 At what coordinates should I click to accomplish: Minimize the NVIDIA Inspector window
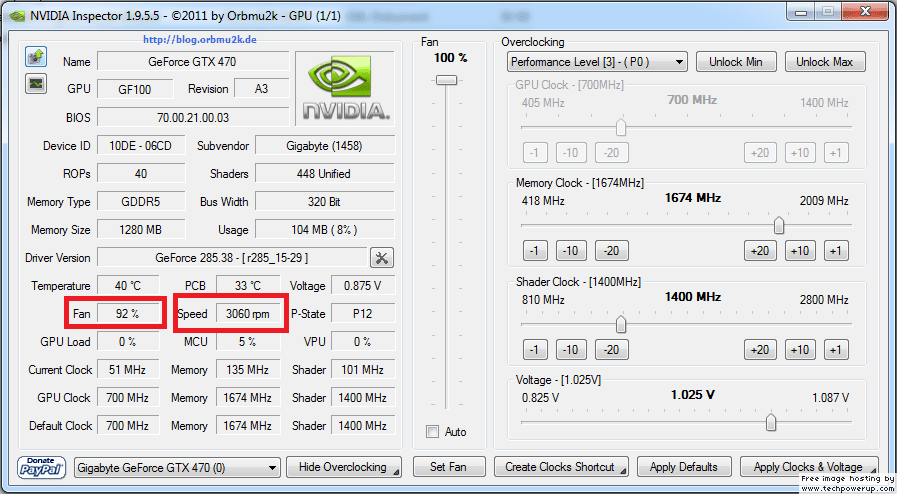pyautogui.click(x=801, y=11)
